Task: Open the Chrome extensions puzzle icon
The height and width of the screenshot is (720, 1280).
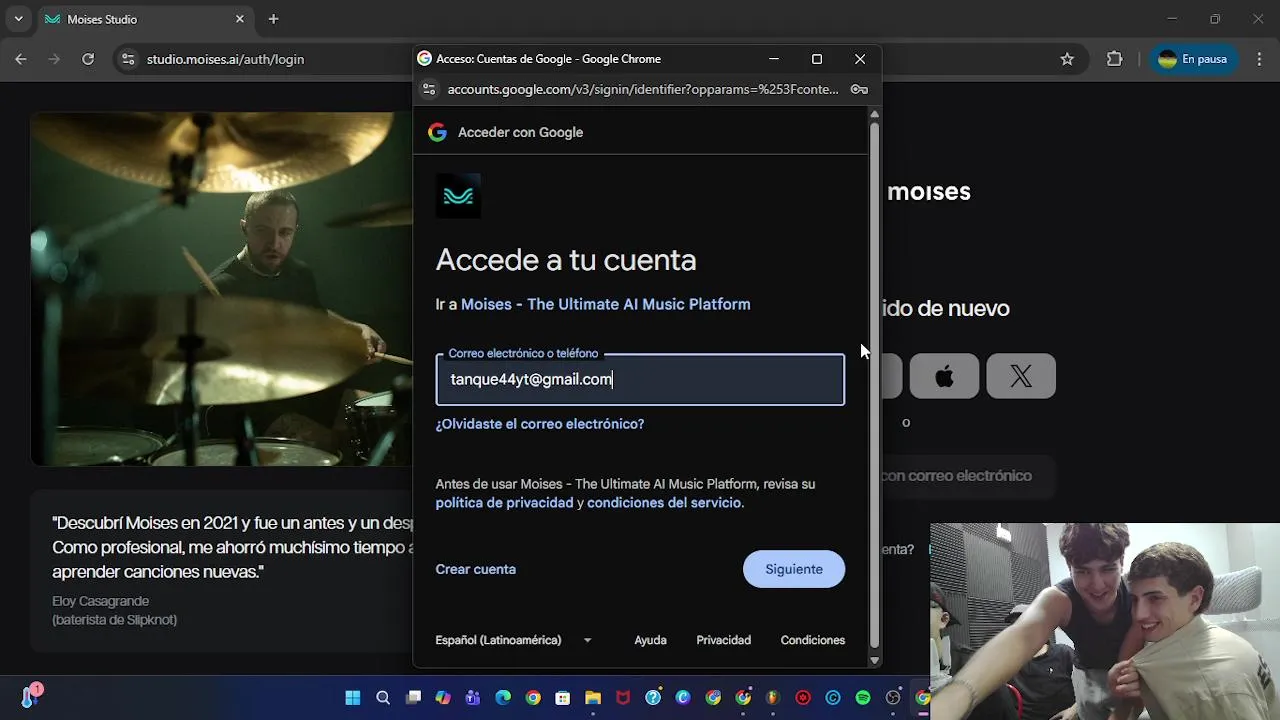Action: (1115, 59)
